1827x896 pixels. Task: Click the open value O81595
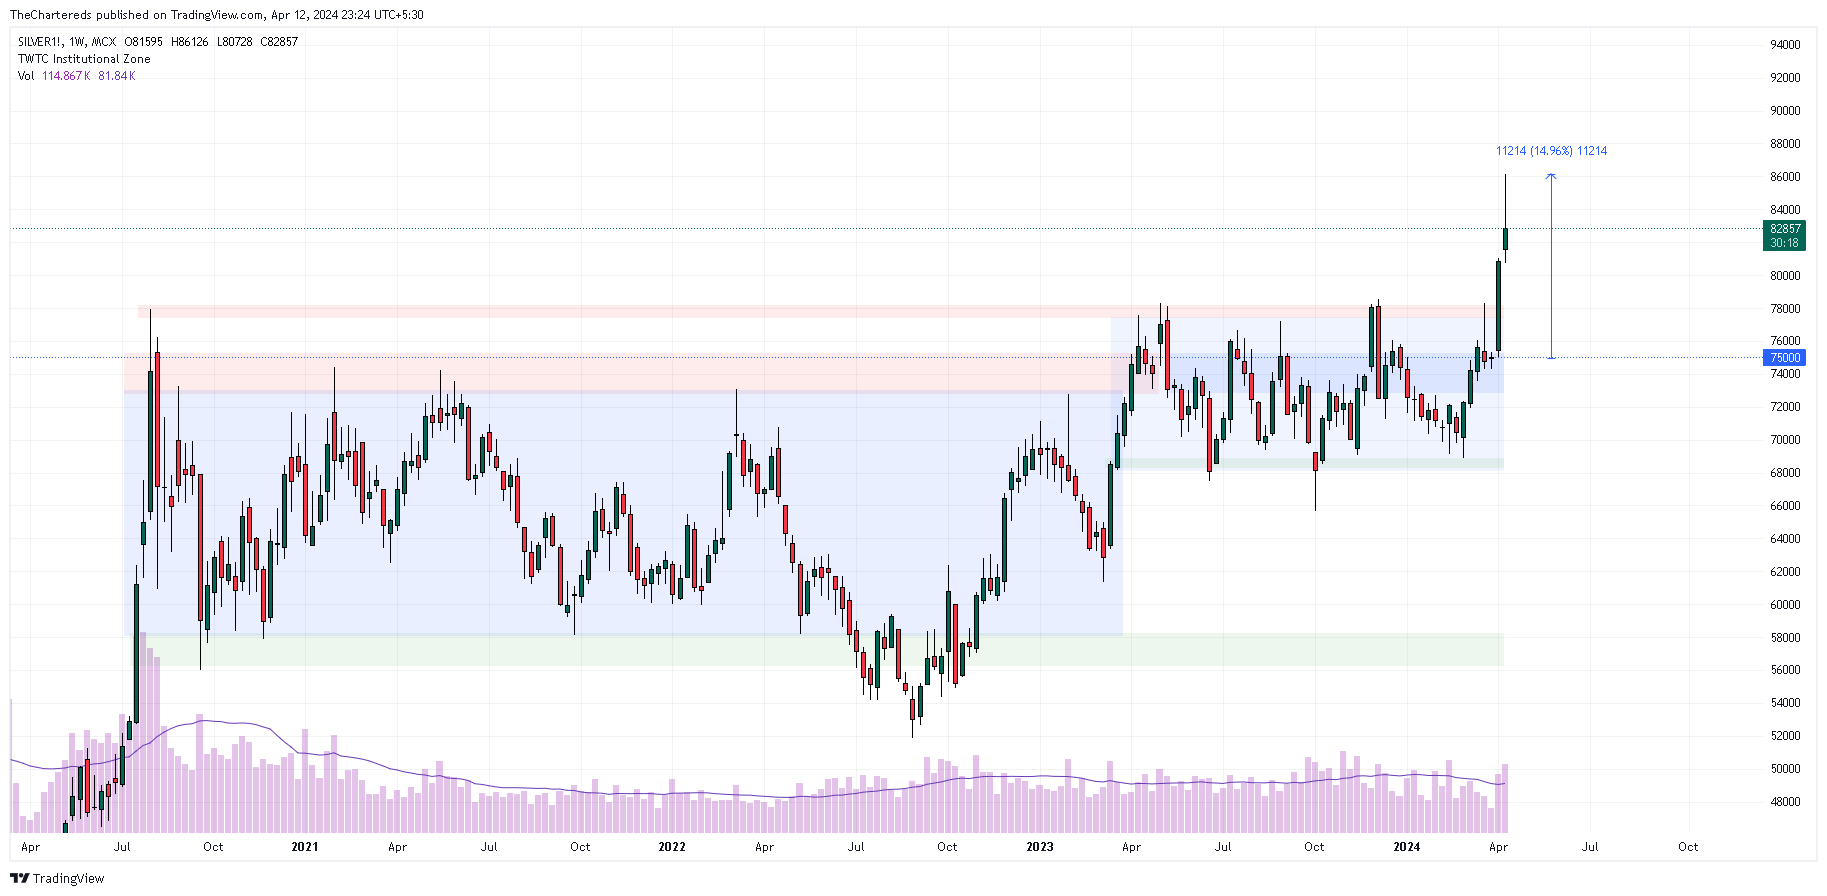coord(143,42)
